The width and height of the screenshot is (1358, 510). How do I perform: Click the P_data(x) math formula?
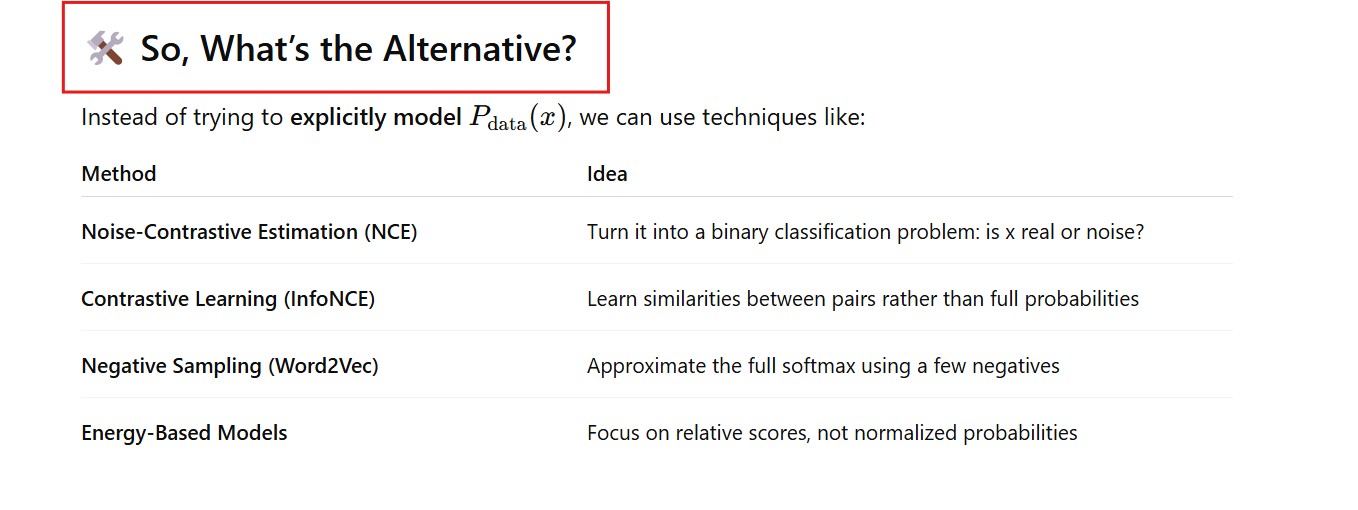pyautogui.click(x=518, y=118)
